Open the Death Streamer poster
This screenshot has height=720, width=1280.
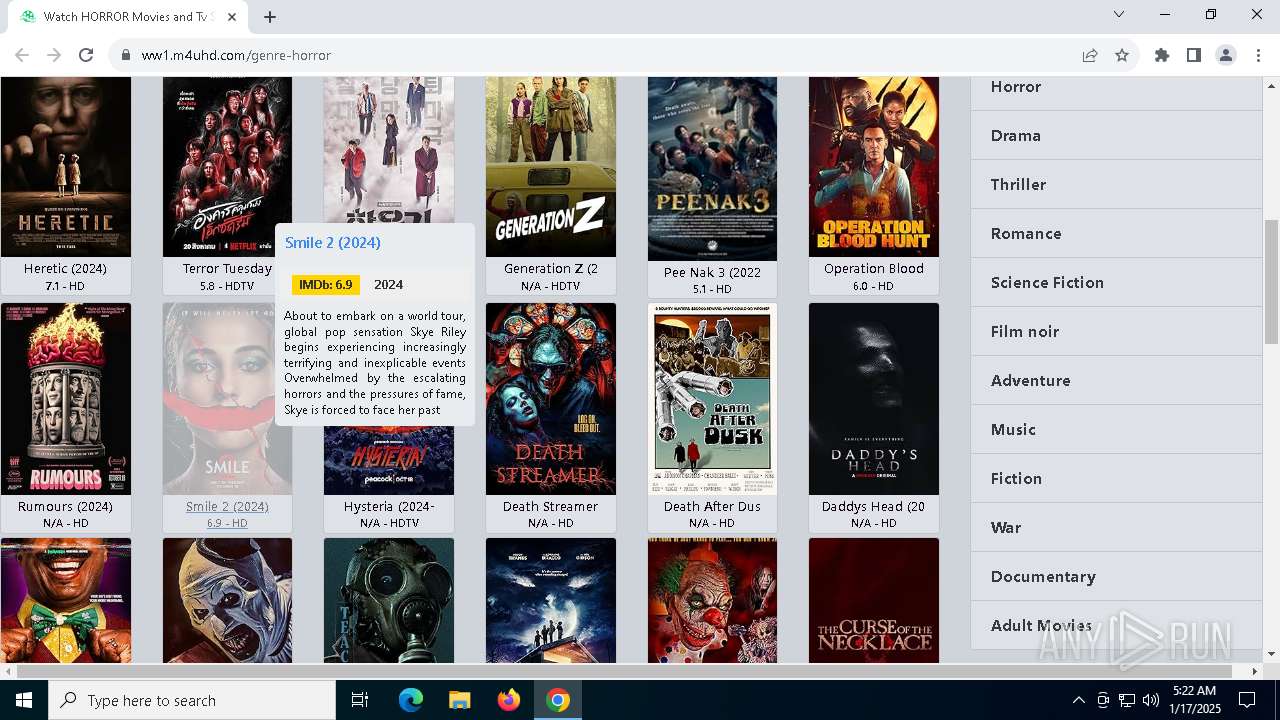551,399
